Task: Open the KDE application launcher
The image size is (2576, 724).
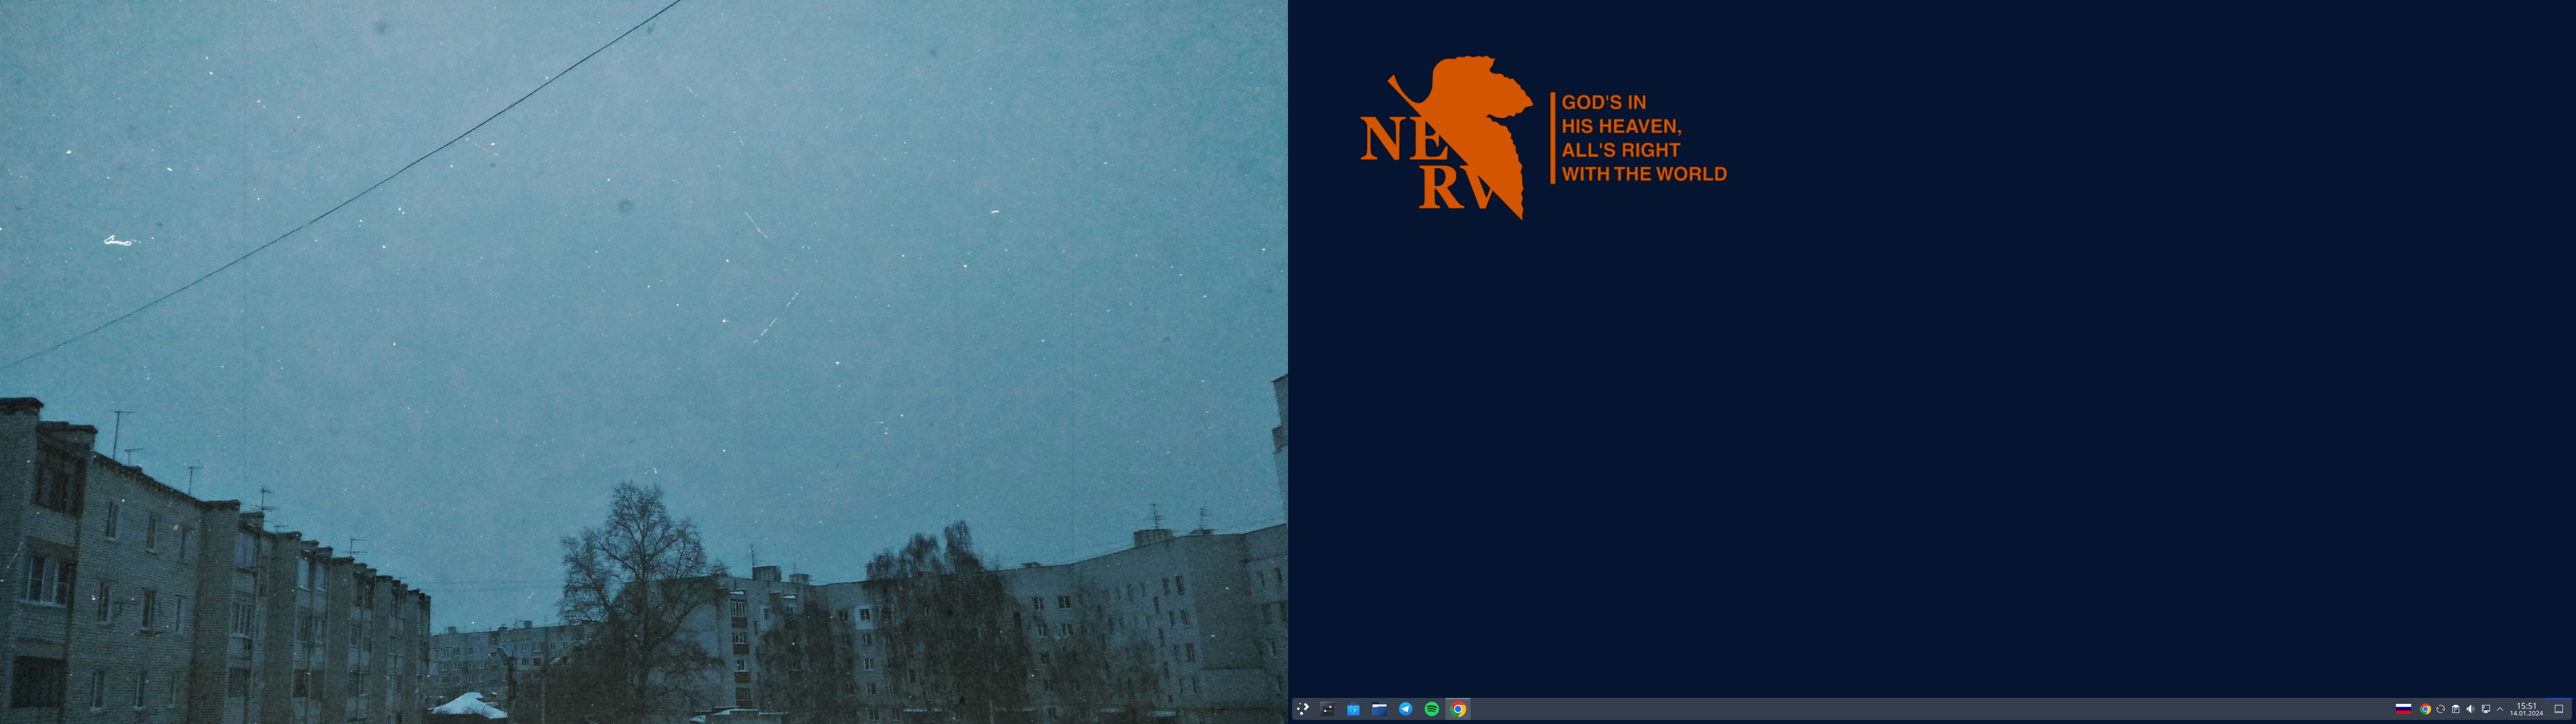Action: click(1303, 709)
